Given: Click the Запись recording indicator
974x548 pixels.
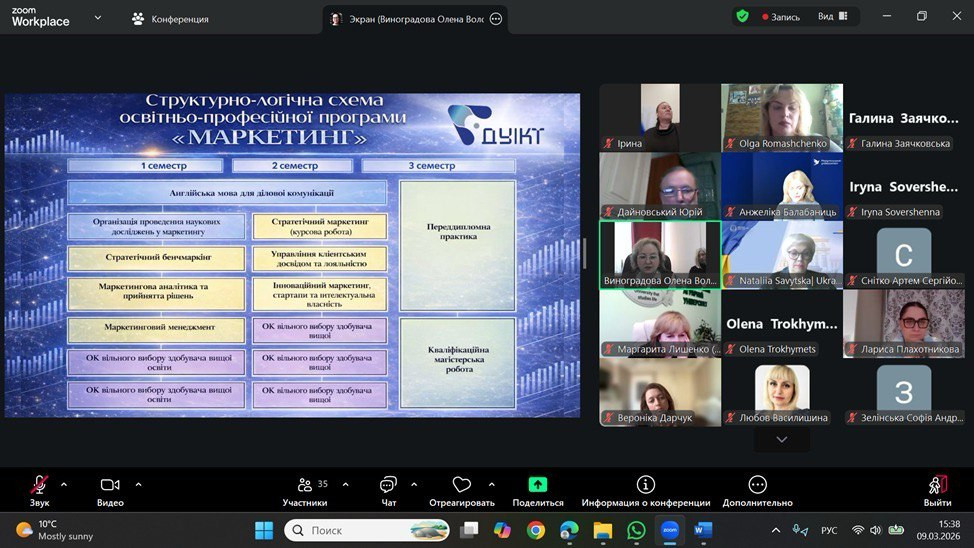Looking at the screenshot, I should [781, 17].
